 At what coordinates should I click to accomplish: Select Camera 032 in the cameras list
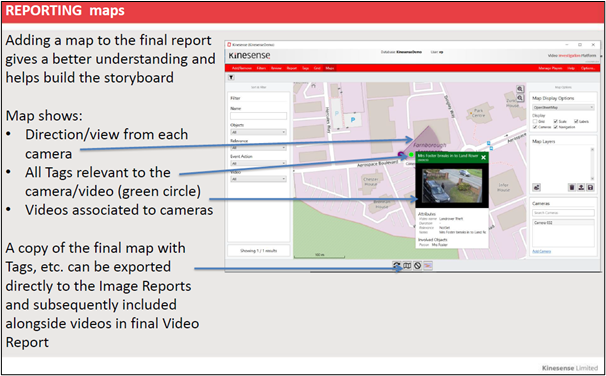coord(563,223)
